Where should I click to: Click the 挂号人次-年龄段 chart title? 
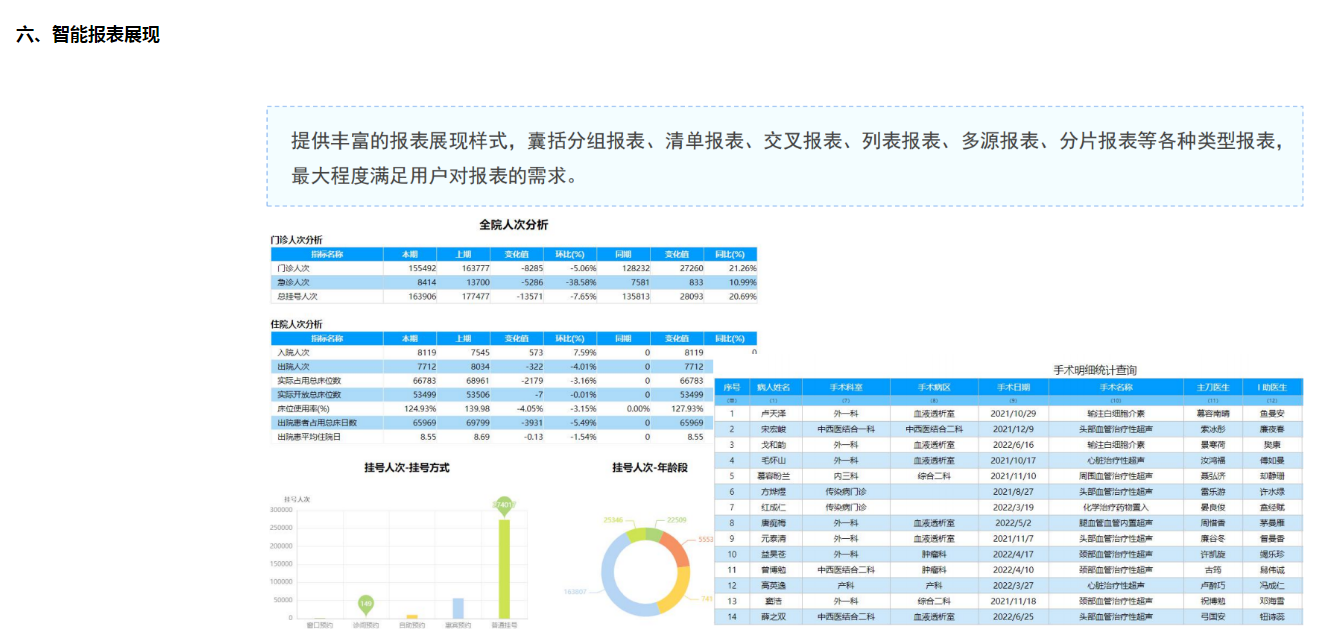point(649,467)
